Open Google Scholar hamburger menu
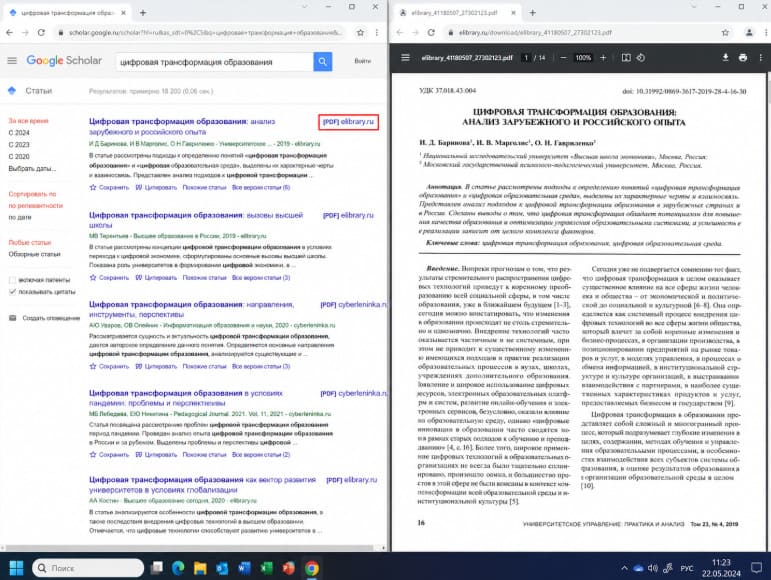 coord(12,60)
